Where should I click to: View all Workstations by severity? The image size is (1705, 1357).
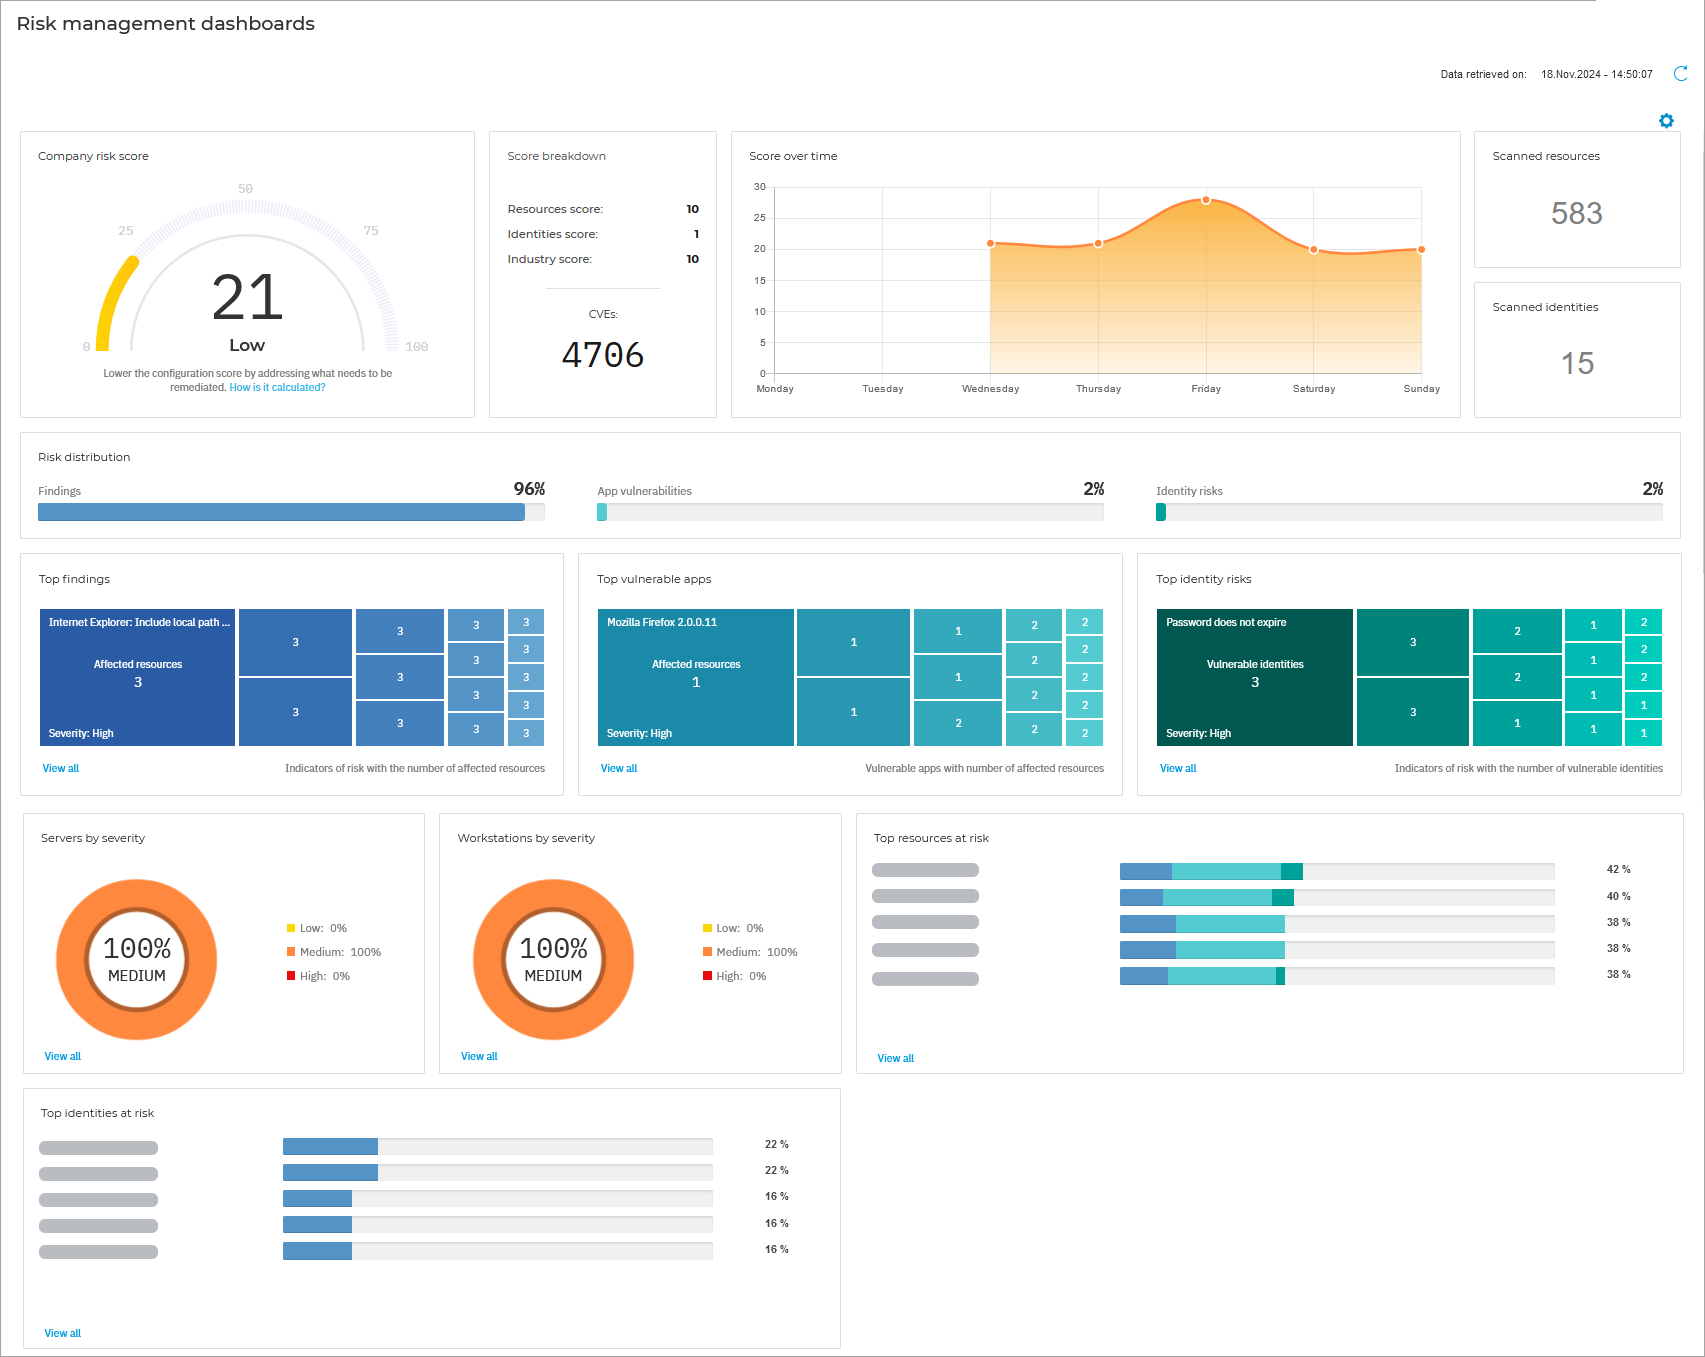point(478,1056)
